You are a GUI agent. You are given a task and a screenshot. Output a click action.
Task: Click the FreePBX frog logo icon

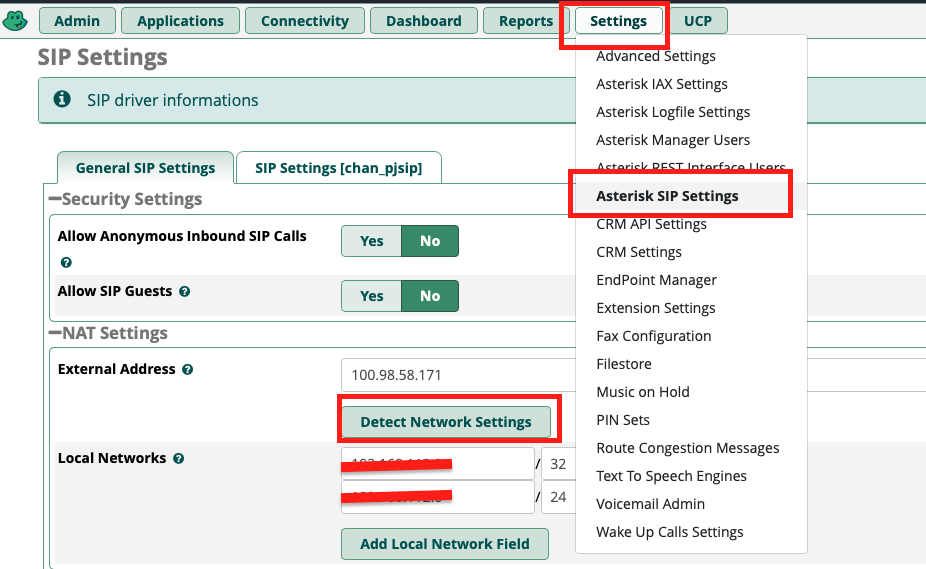[x=15, y=21]
